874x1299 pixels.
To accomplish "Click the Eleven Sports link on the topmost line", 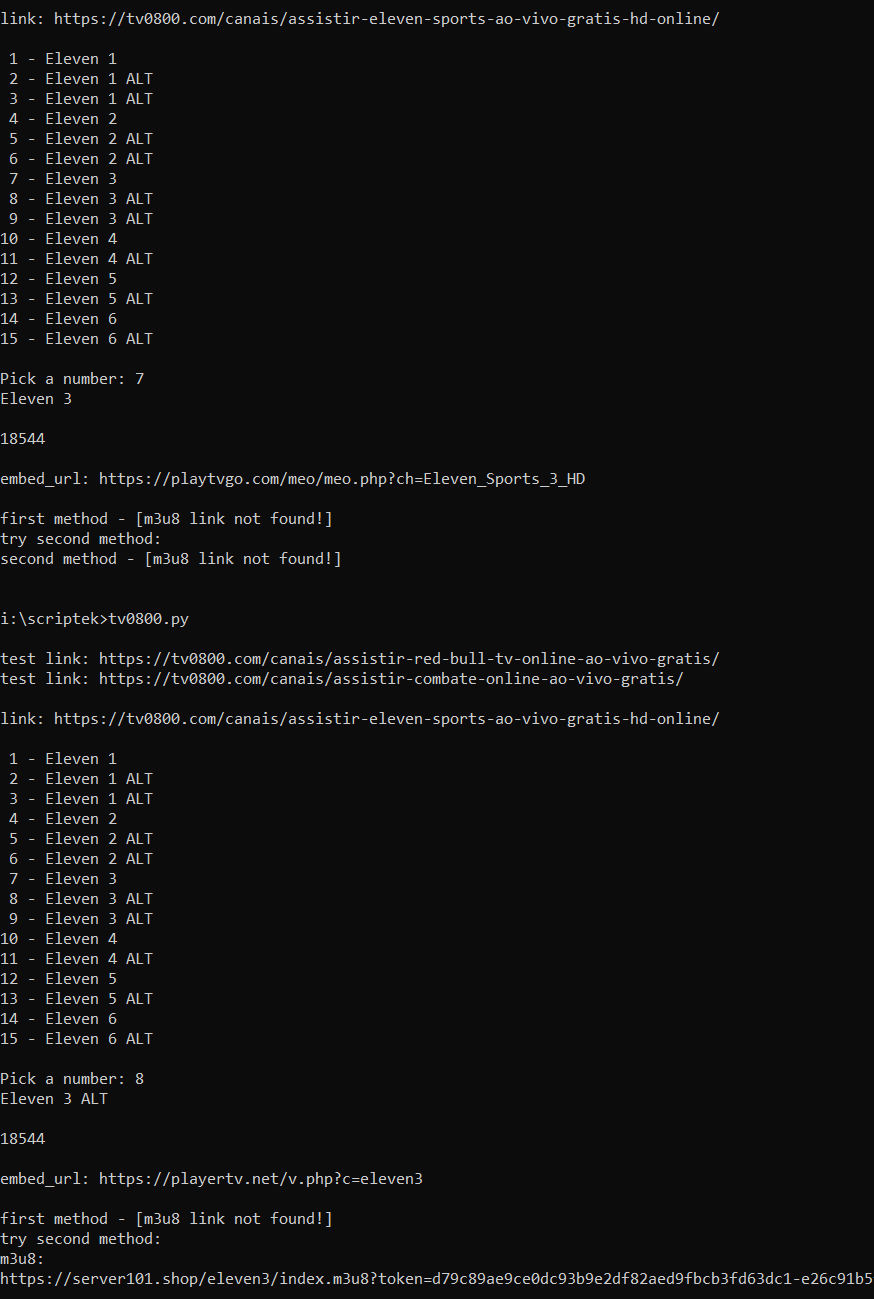I will [386, 19].
